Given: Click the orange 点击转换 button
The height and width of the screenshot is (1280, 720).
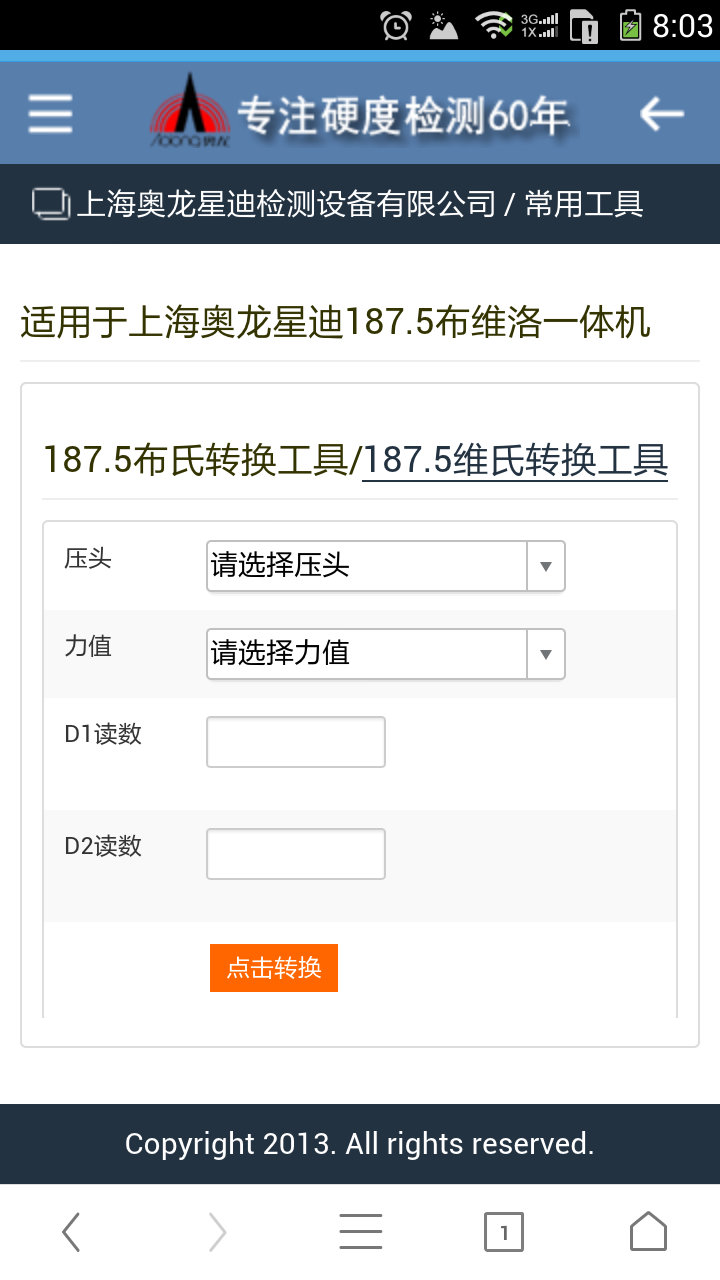Looking at the screenshot, I should (274, 968).
